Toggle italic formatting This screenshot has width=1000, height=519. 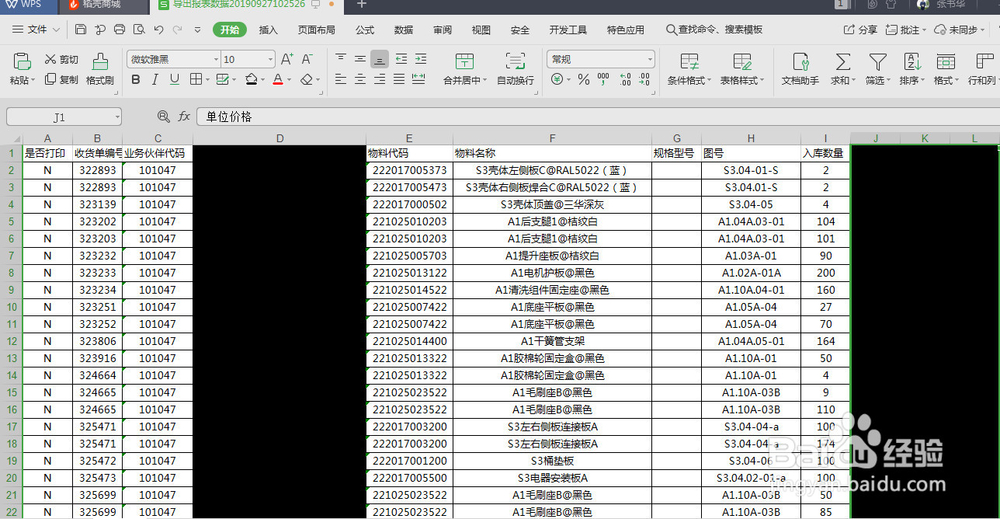click(x=155, y=80)
